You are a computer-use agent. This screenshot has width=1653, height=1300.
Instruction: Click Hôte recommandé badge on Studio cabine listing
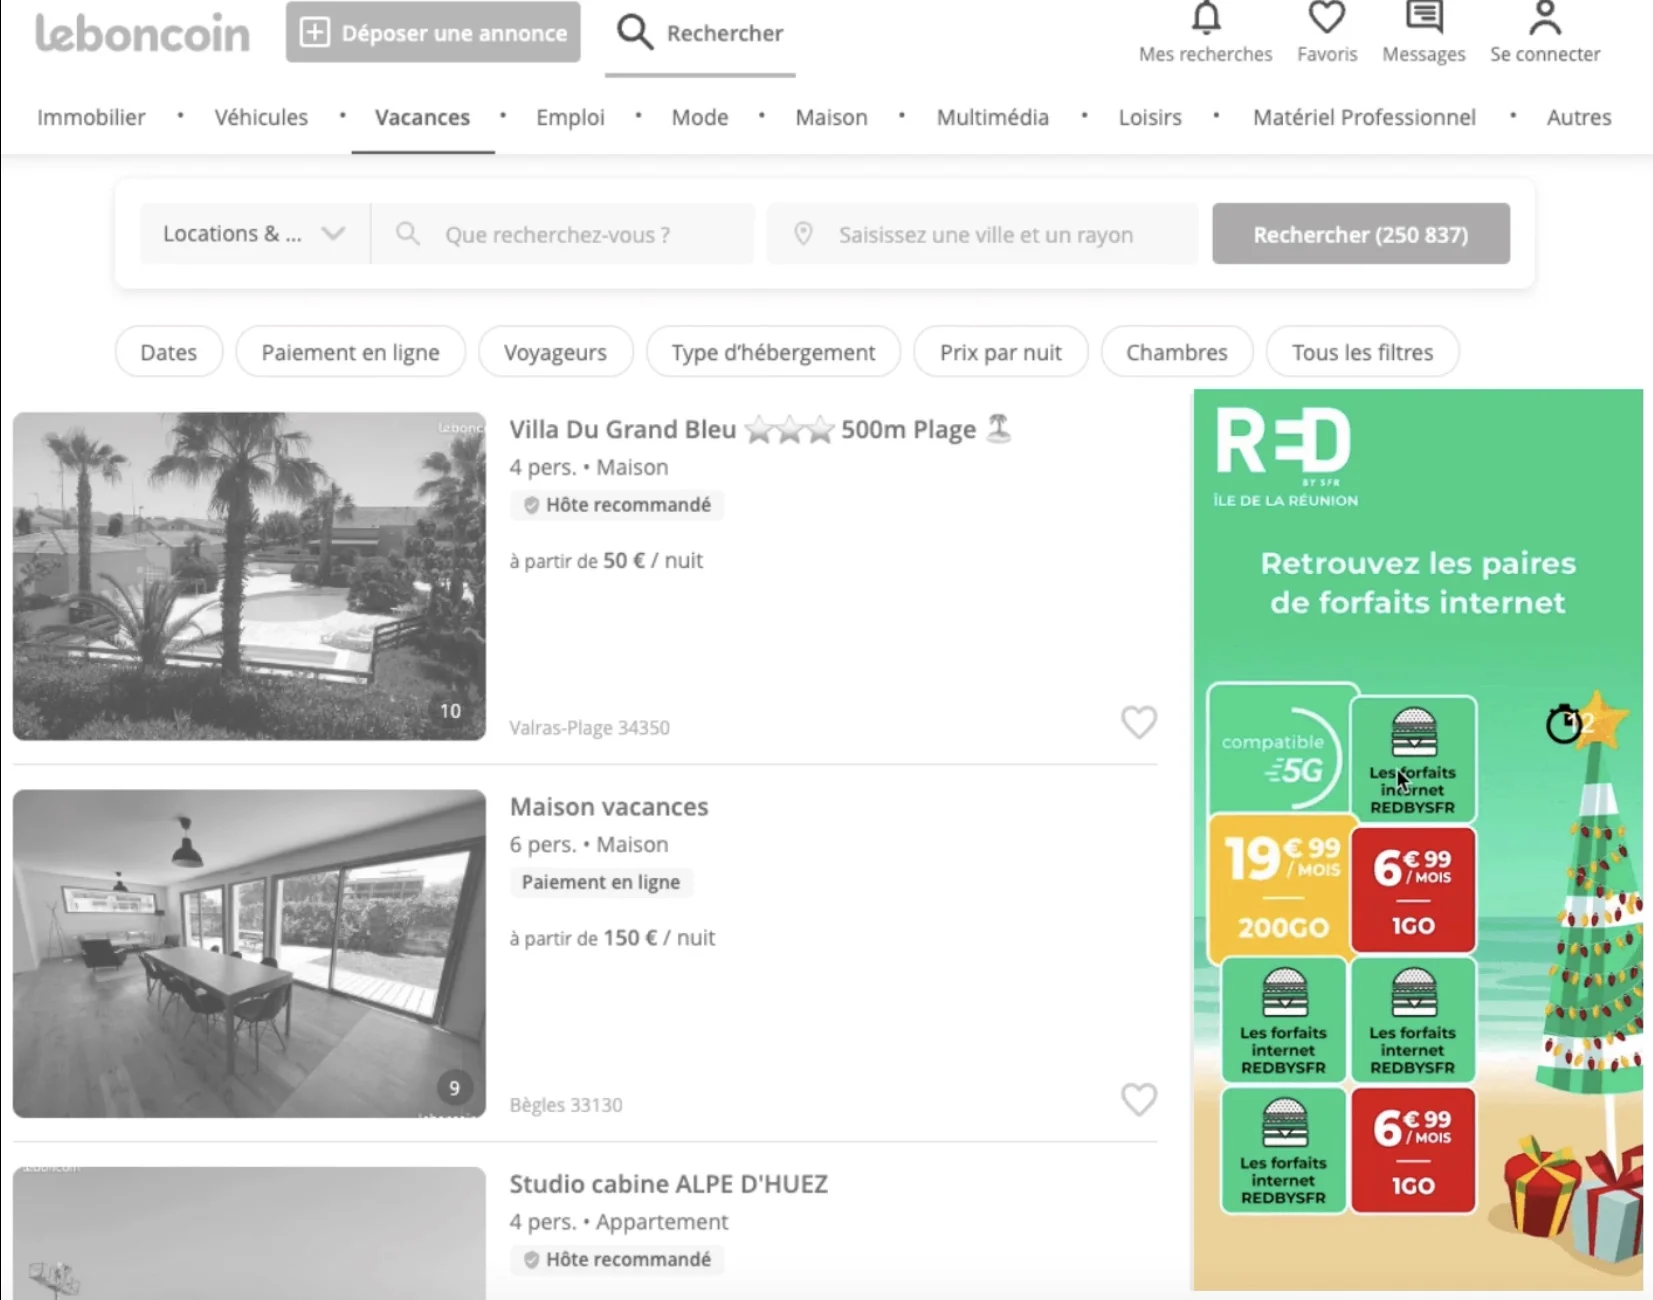tap(617, 1259)
